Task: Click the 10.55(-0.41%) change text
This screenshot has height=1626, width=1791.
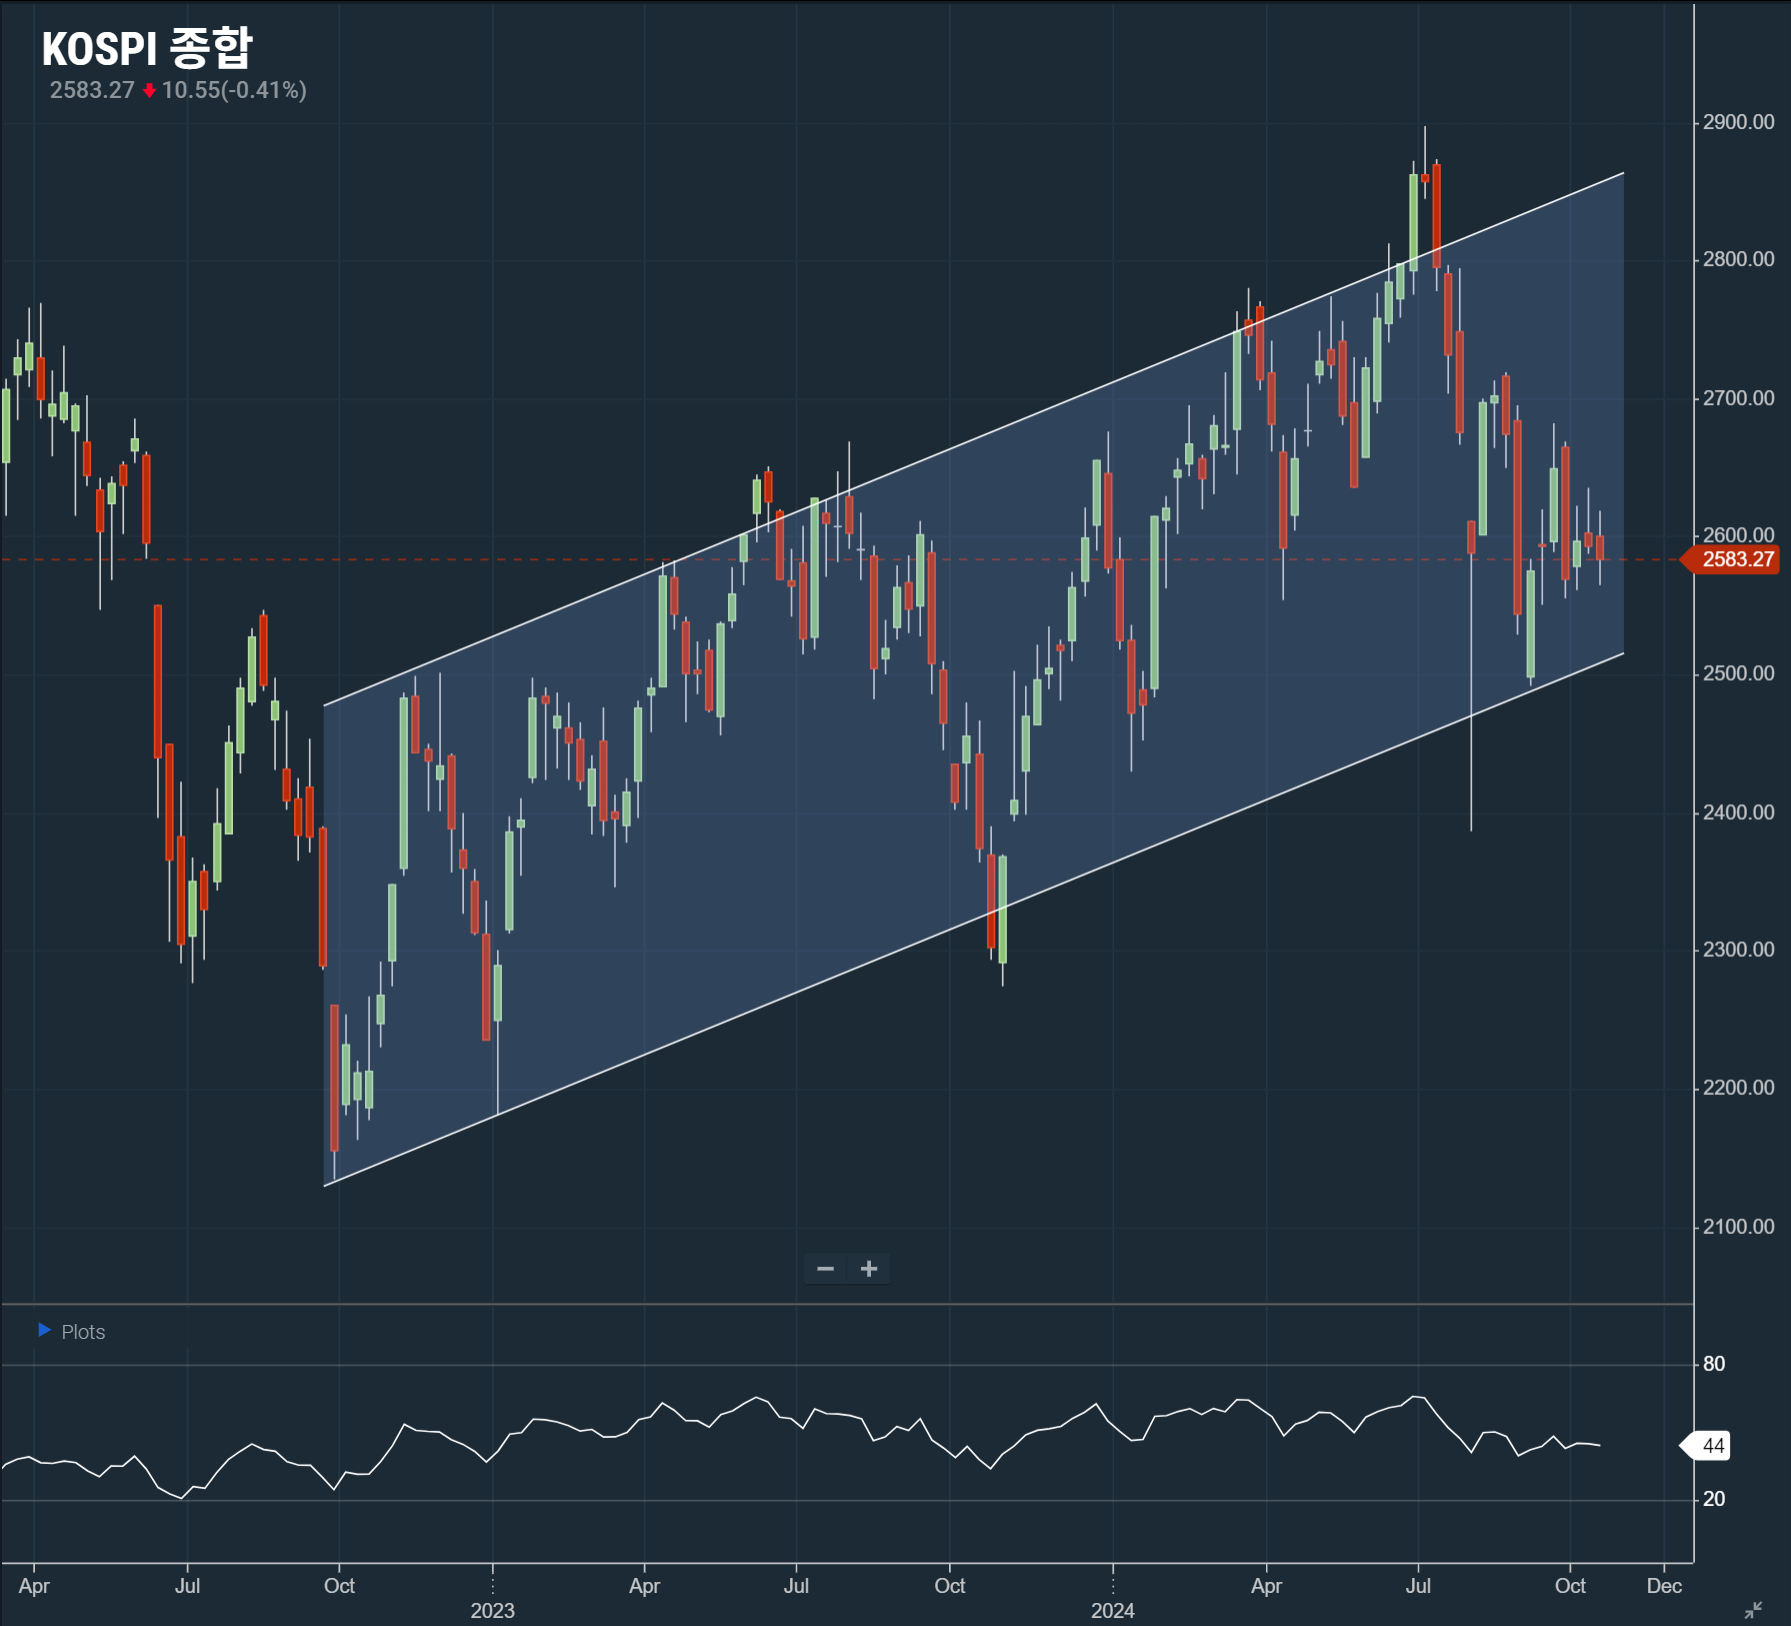Action: (234, 91)
